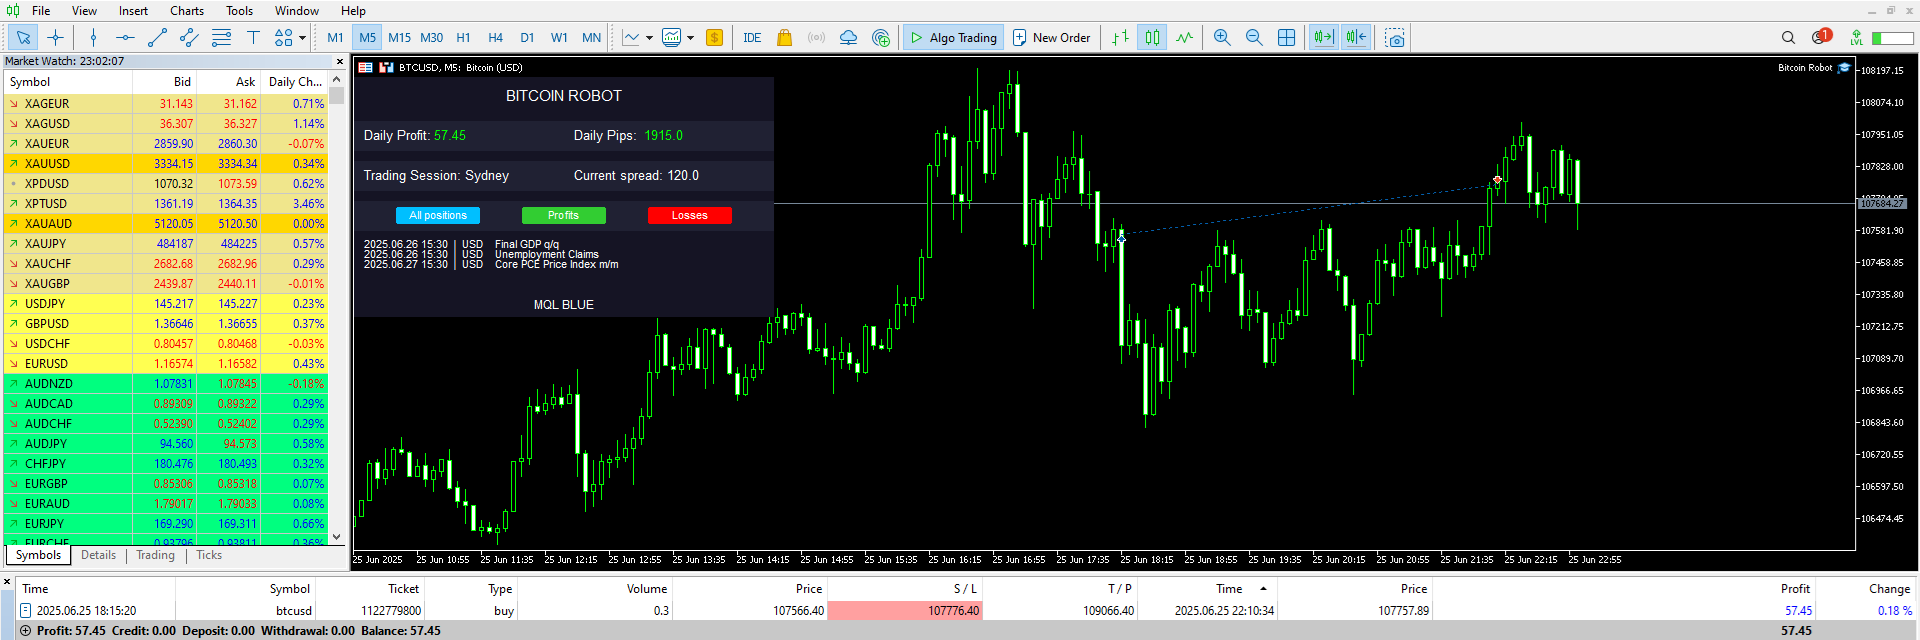This screenshot has height=640, width=1920.
Task: Open the signals broadcast icon
Action: coord(816,38)
